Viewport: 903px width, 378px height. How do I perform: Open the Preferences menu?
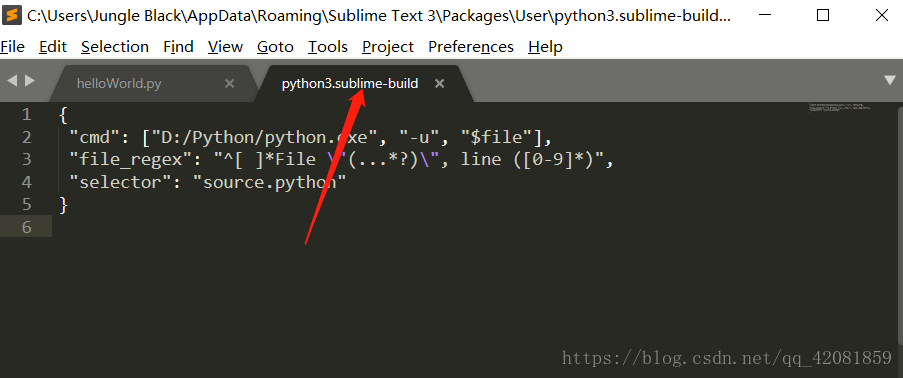(471, 47)
